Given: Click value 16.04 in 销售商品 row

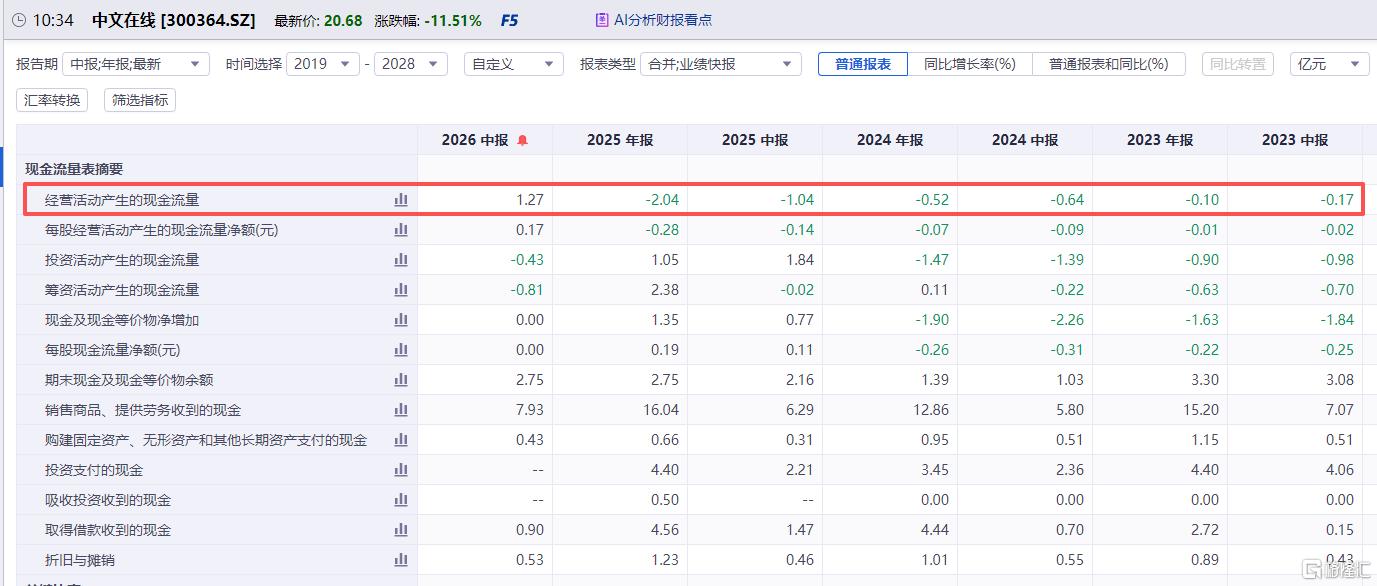Looking at the screenshot, I should tap(662, 410).
